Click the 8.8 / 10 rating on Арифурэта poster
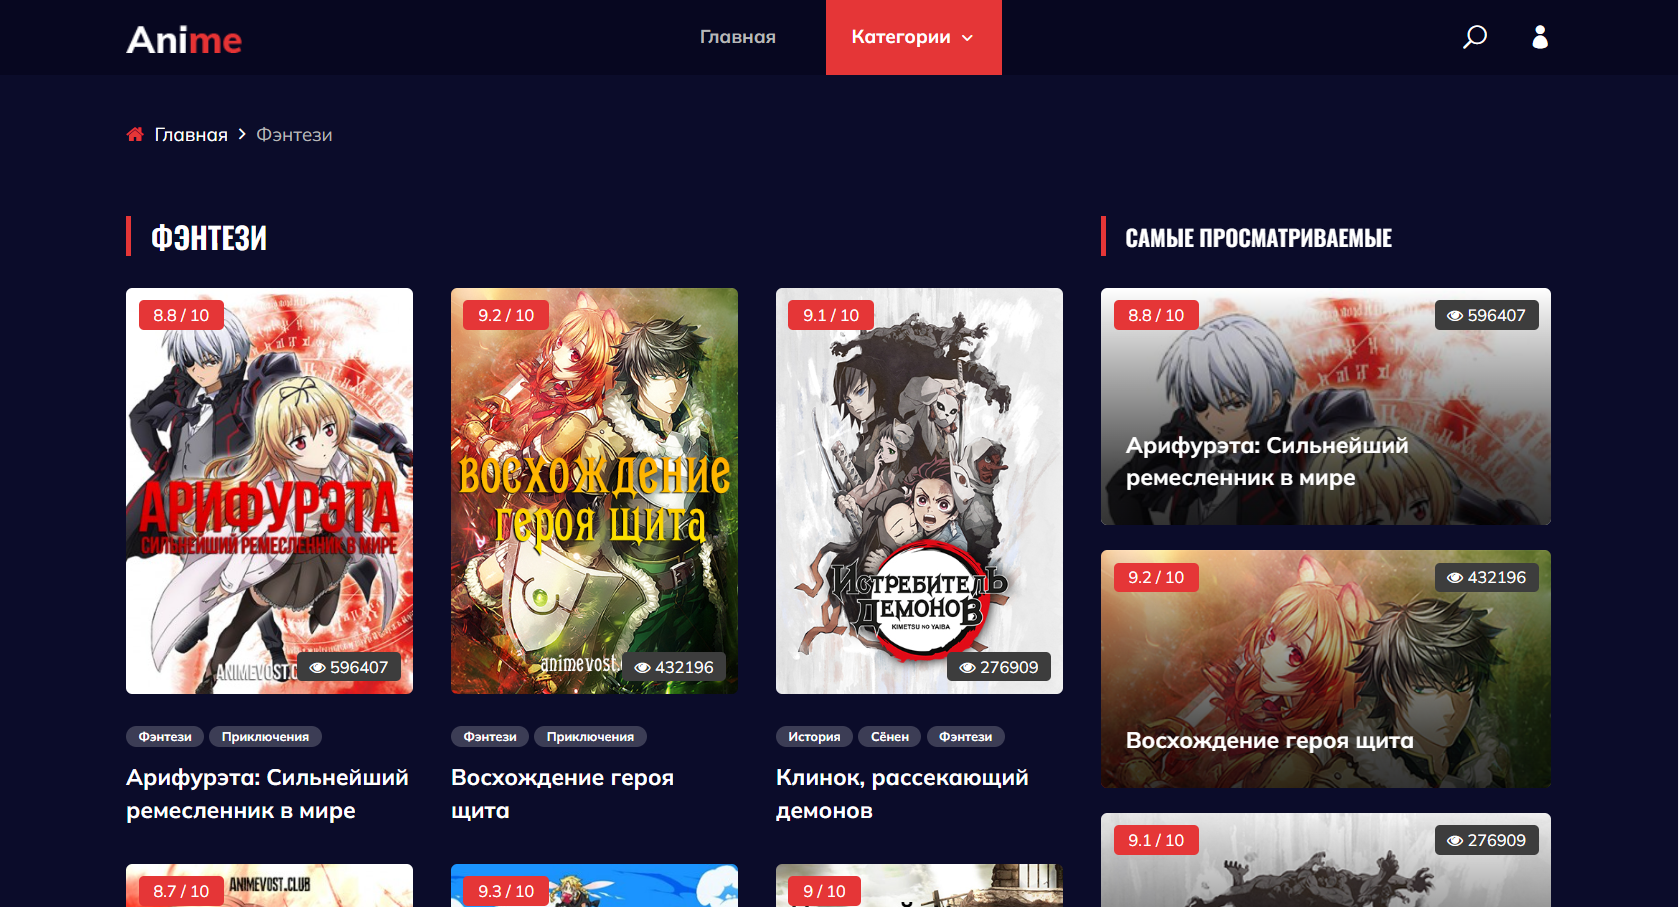The height and width of the screenshot is (907, 1679). (181, 315)
